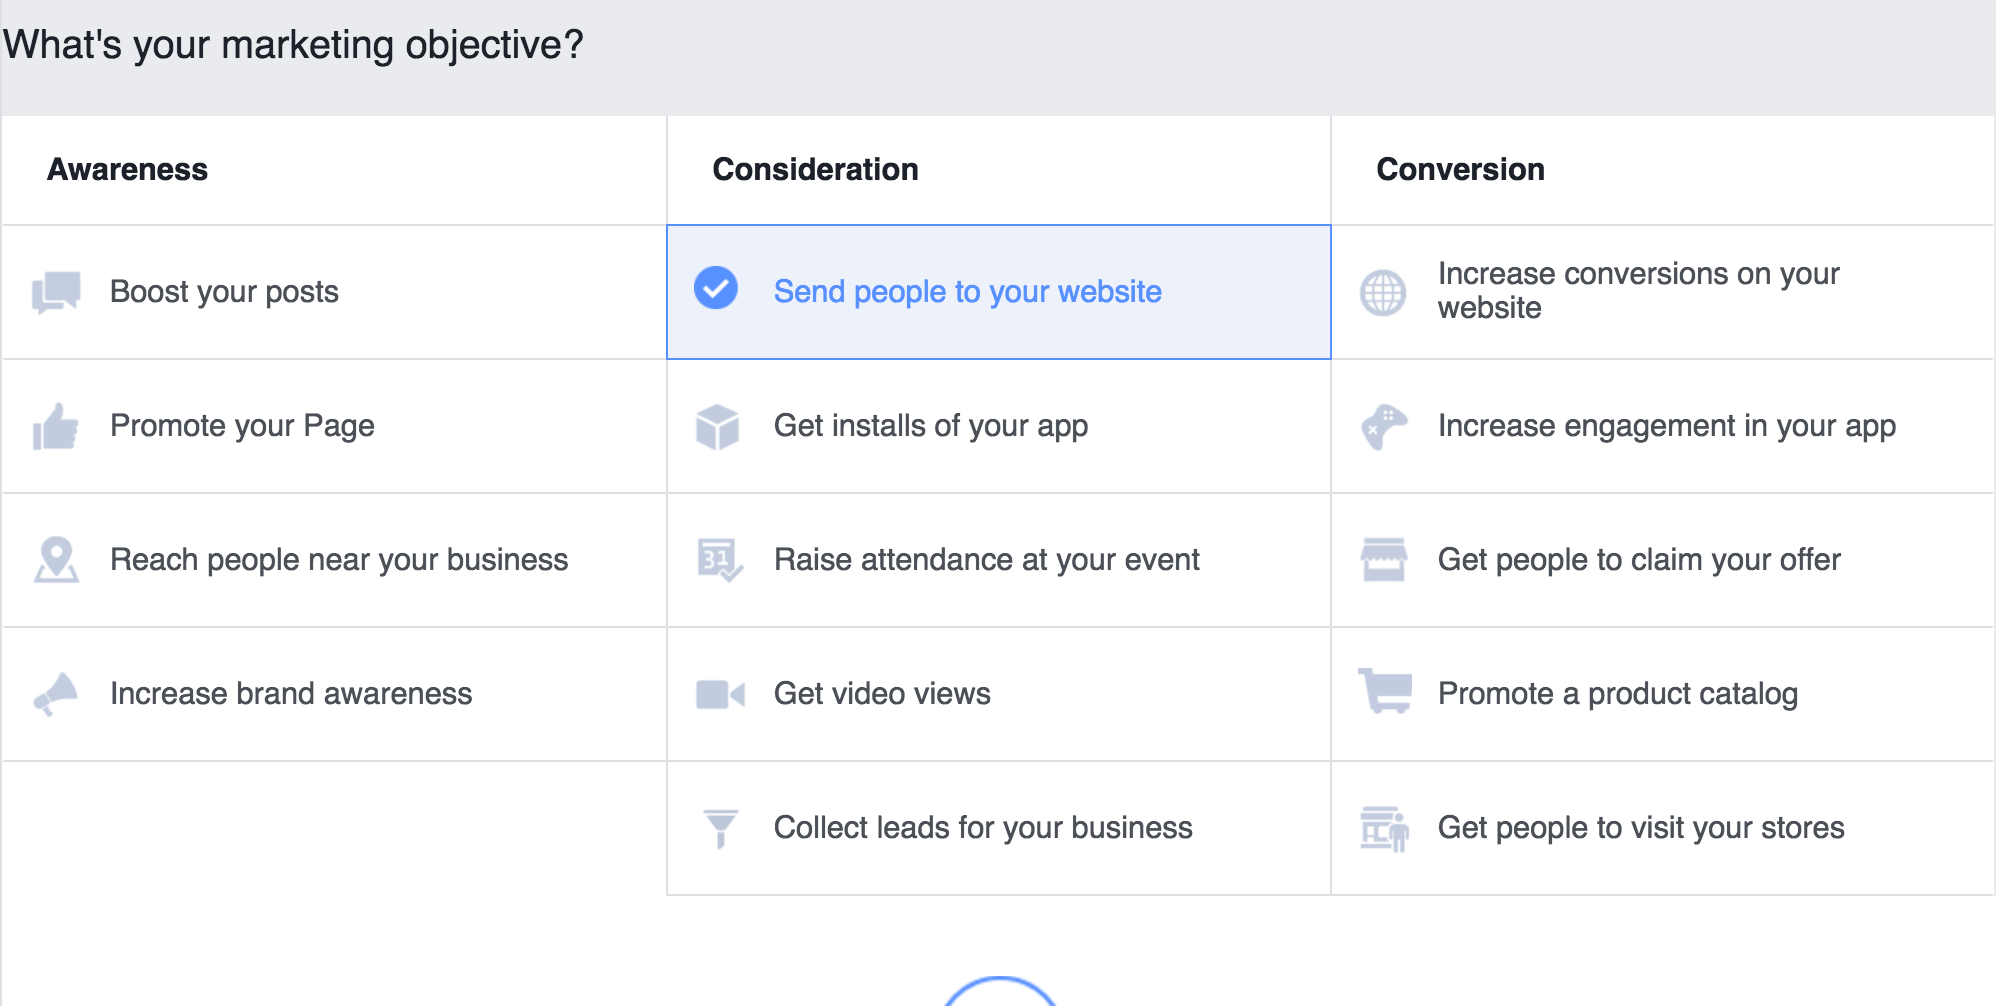Click the Consideration column header
The width and height of the screenshot is (1996, 1006).
815,170
